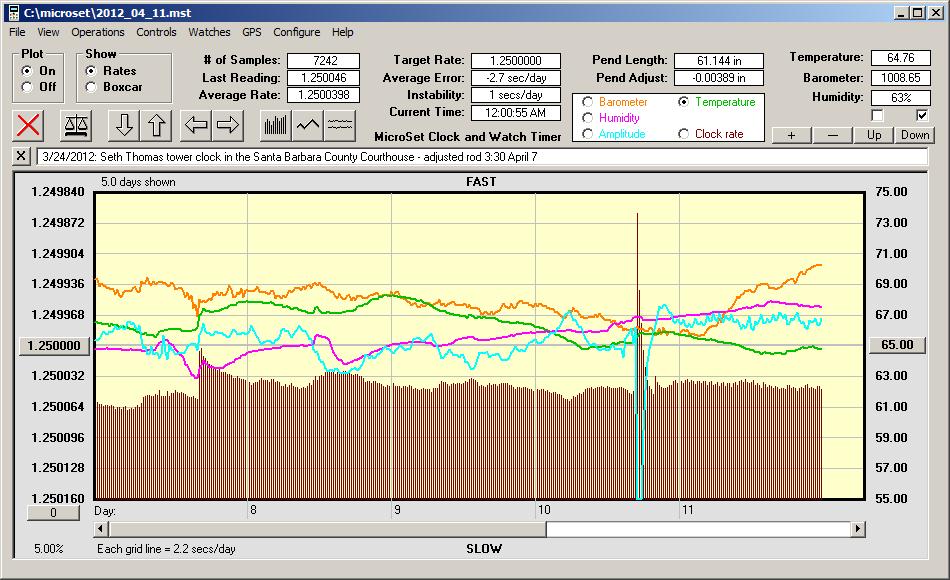The height and width of the screenshot is (580, 950).
Task: Click the chart scrollbar left arrow
Action: [101, 529]
